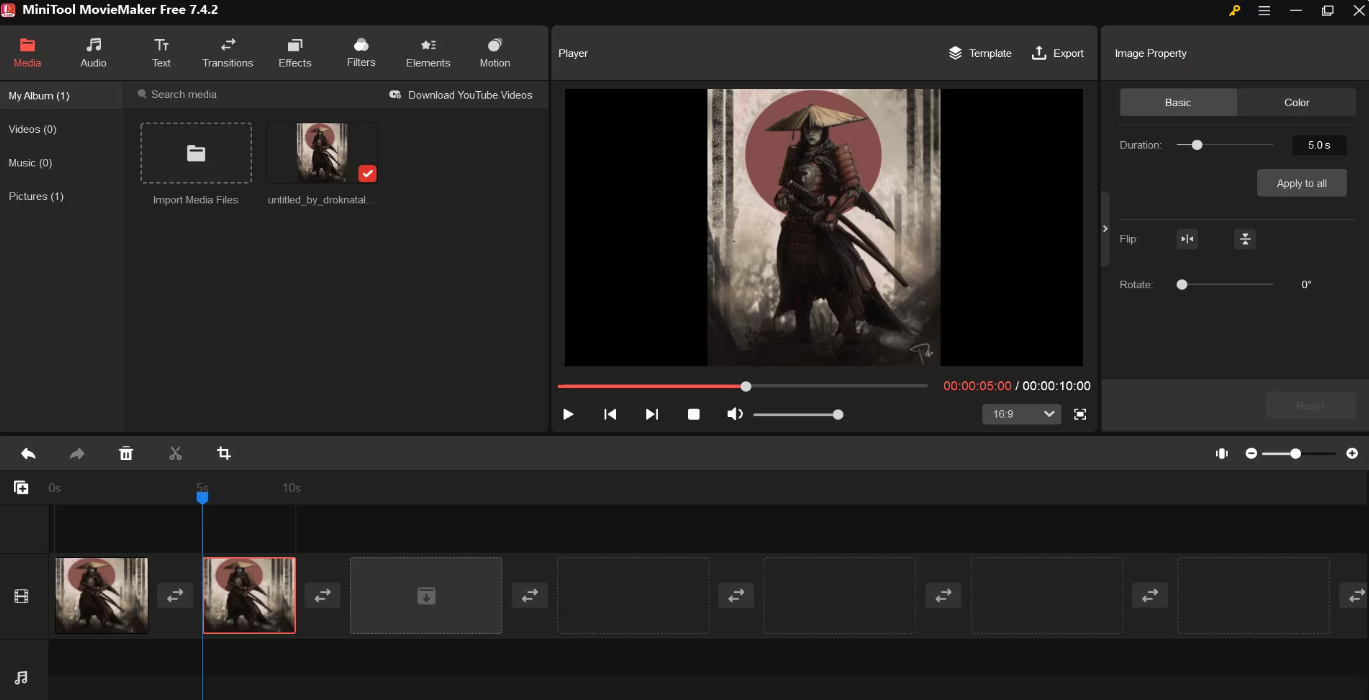Open the Text tool panel
This screenshot has width=1369, height=700.
tap(161, 52)
